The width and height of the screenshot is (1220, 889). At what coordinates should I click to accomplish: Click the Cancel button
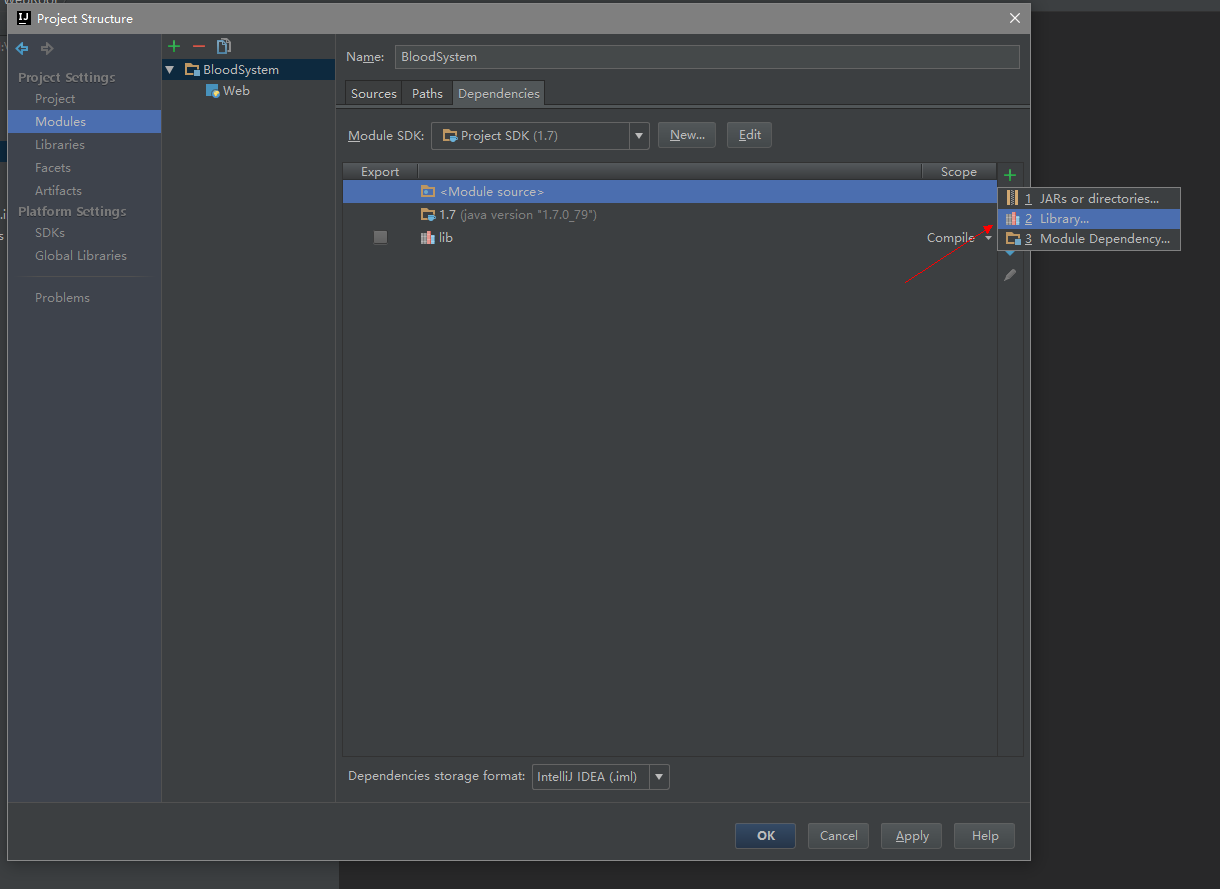(x=839, y=836)
